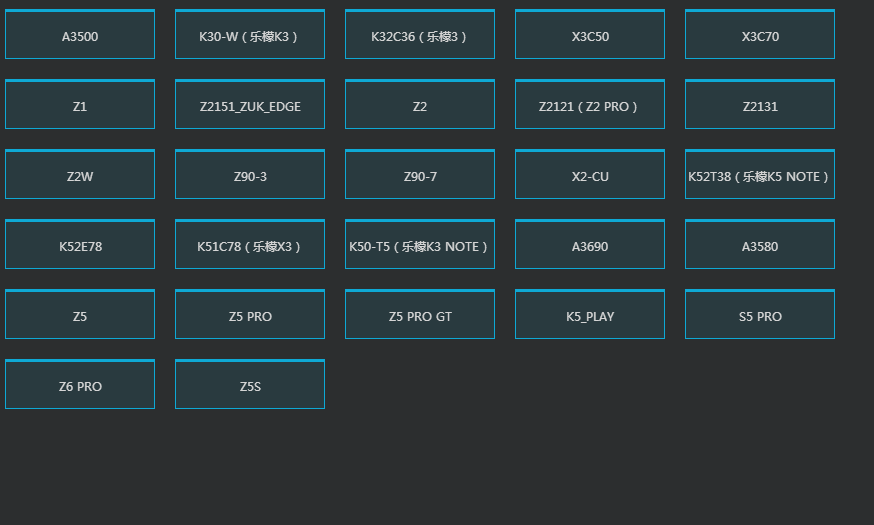Select Z2121 (Z2 PRO) device
The height and width of the screenshot is (525, 874).
590,105
